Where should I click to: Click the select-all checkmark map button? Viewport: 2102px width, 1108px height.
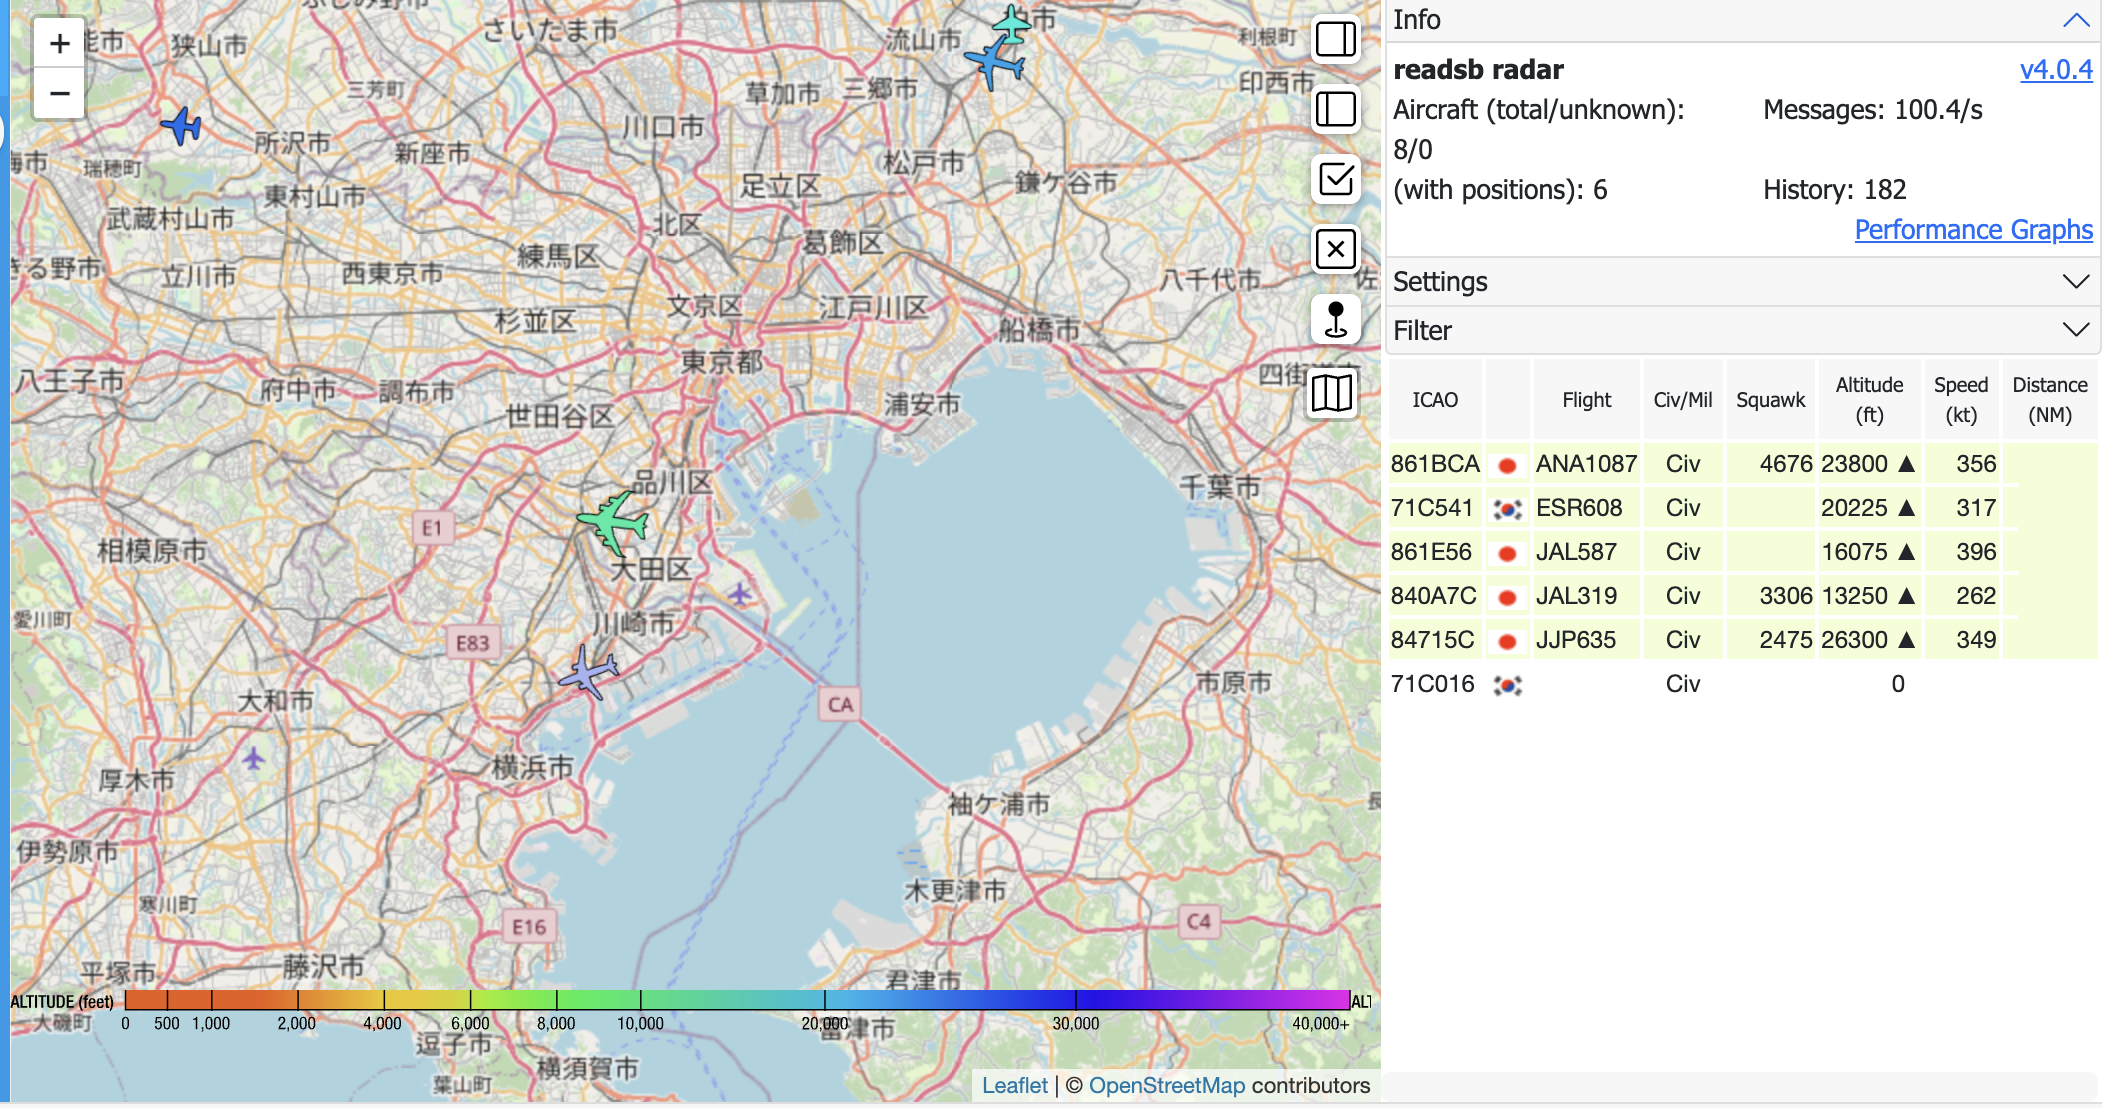click(x=1335, y=179)
